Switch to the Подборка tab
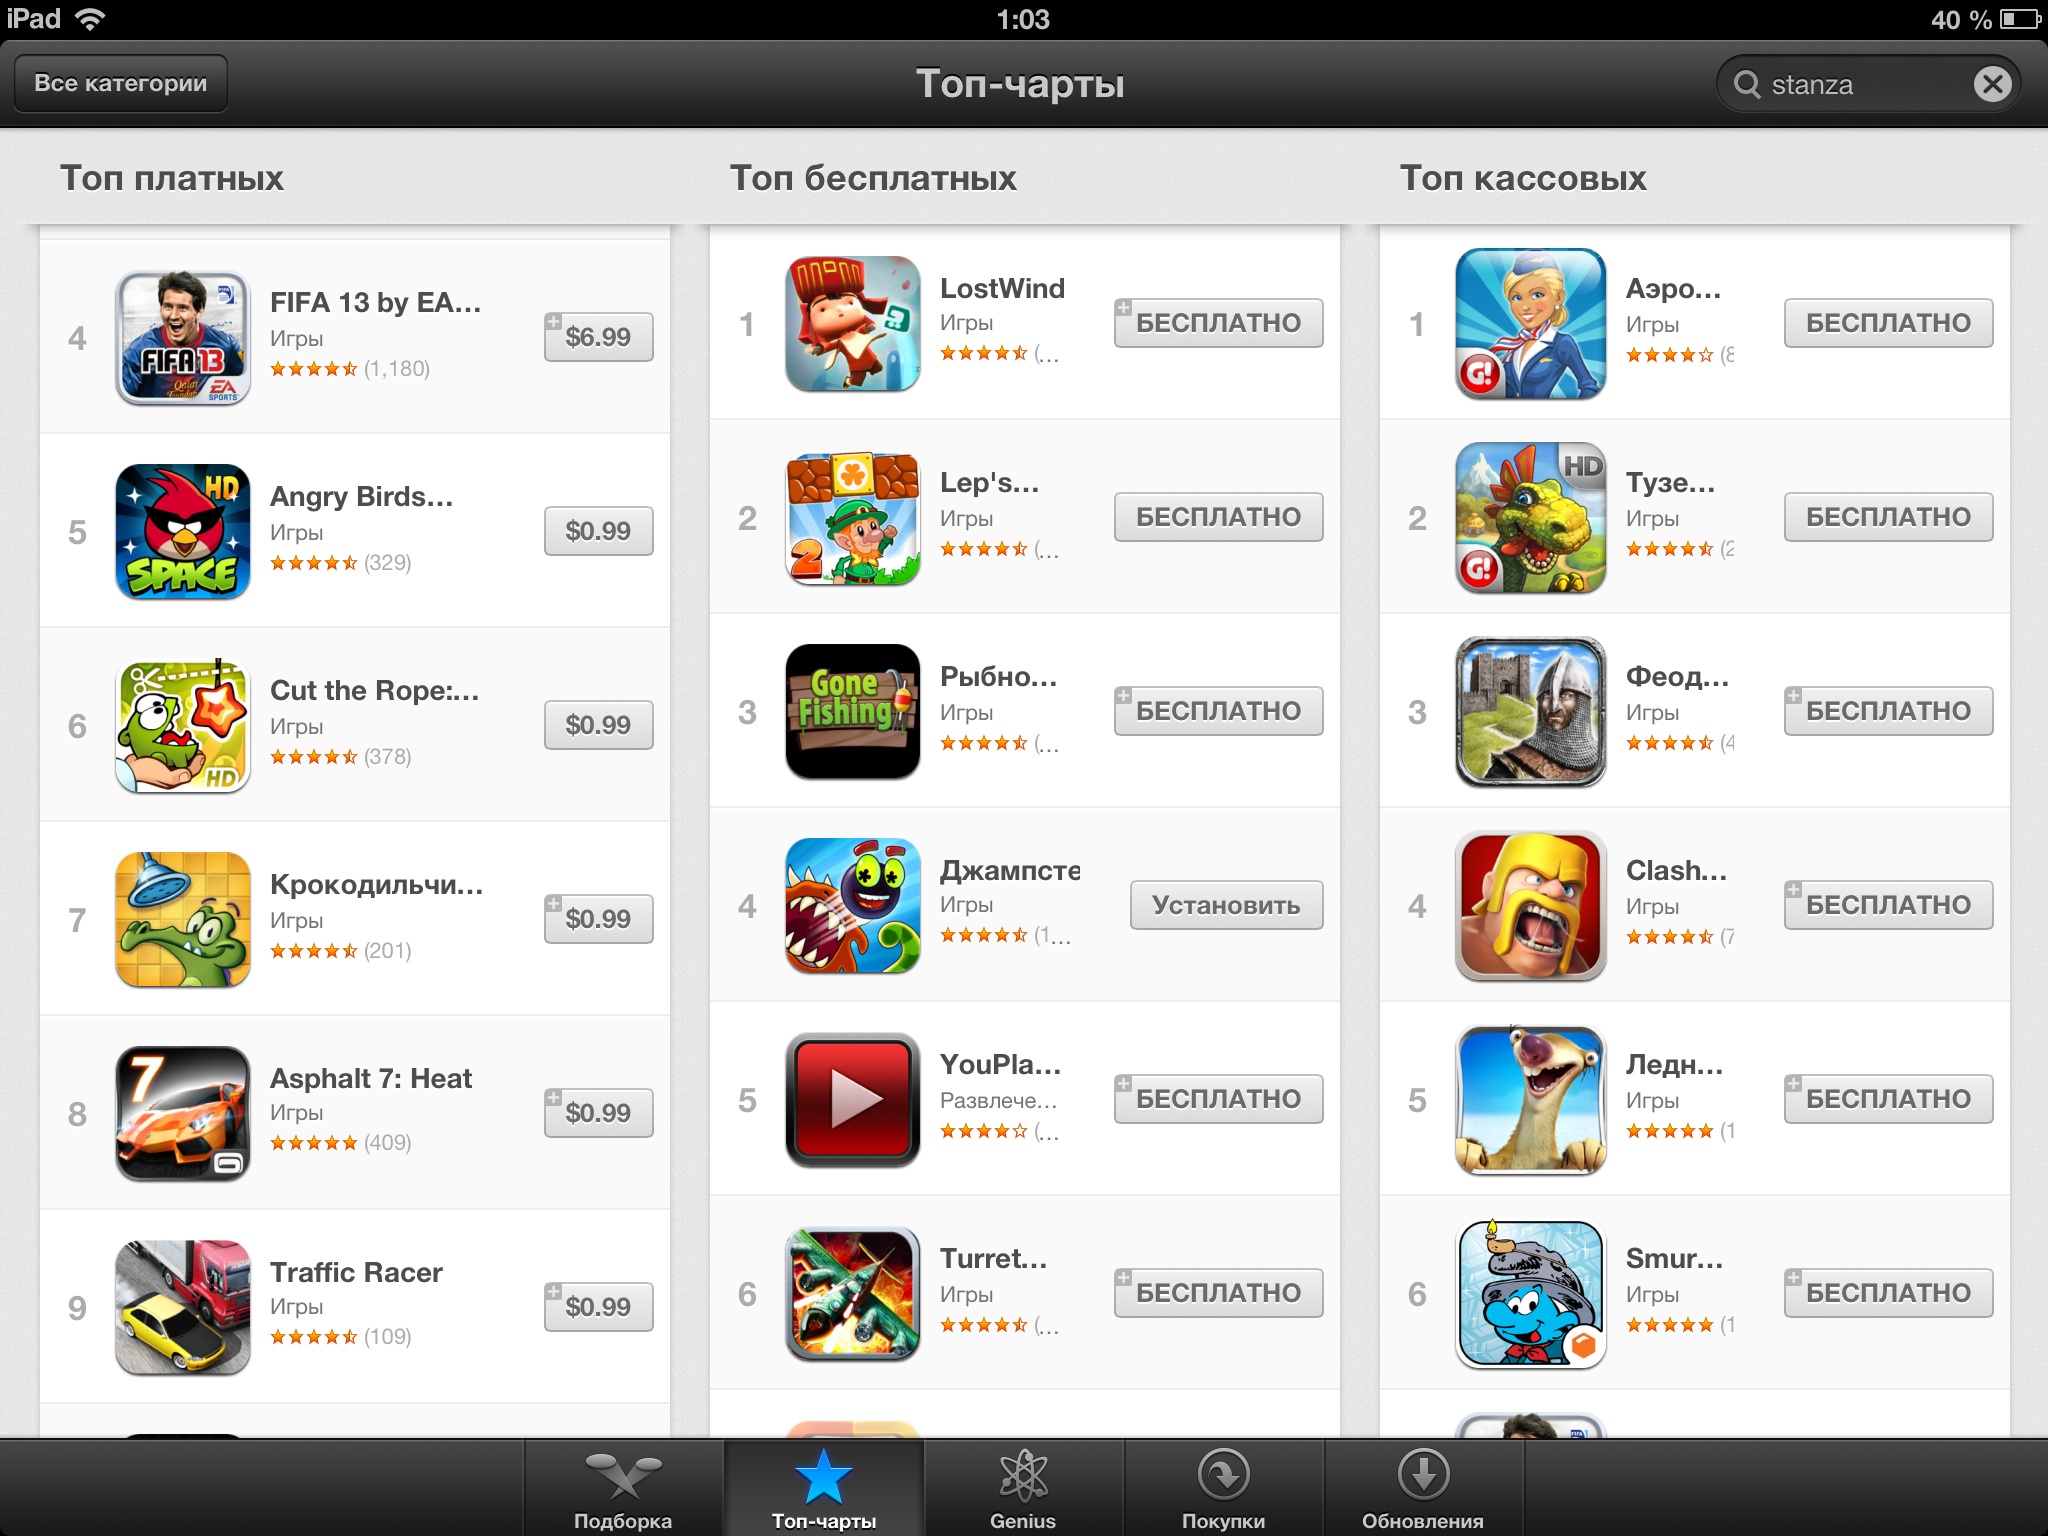Image resolution: width=2048 pixels, height=1536 pixels. click(x=623, y=1488)
